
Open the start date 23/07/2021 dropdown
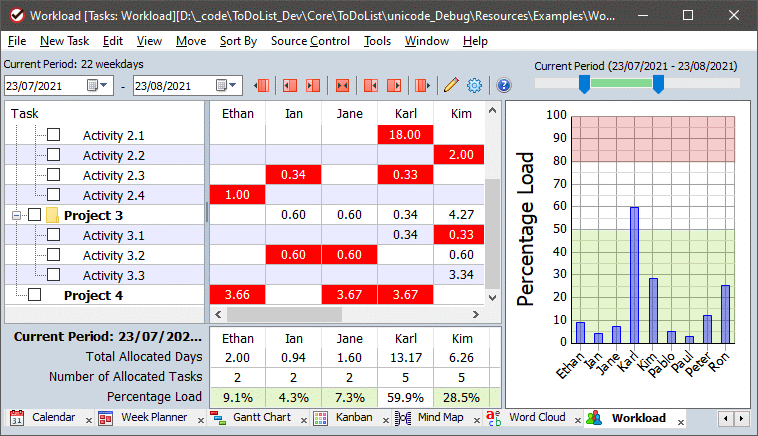105,86
